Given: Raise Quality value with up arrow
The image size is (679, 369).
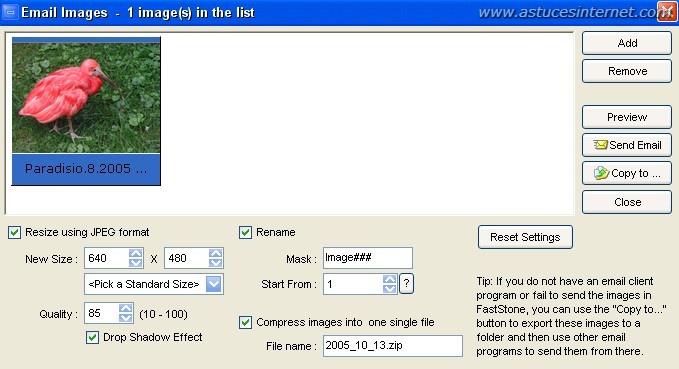Looking at the screenshot, I should 126,308.
